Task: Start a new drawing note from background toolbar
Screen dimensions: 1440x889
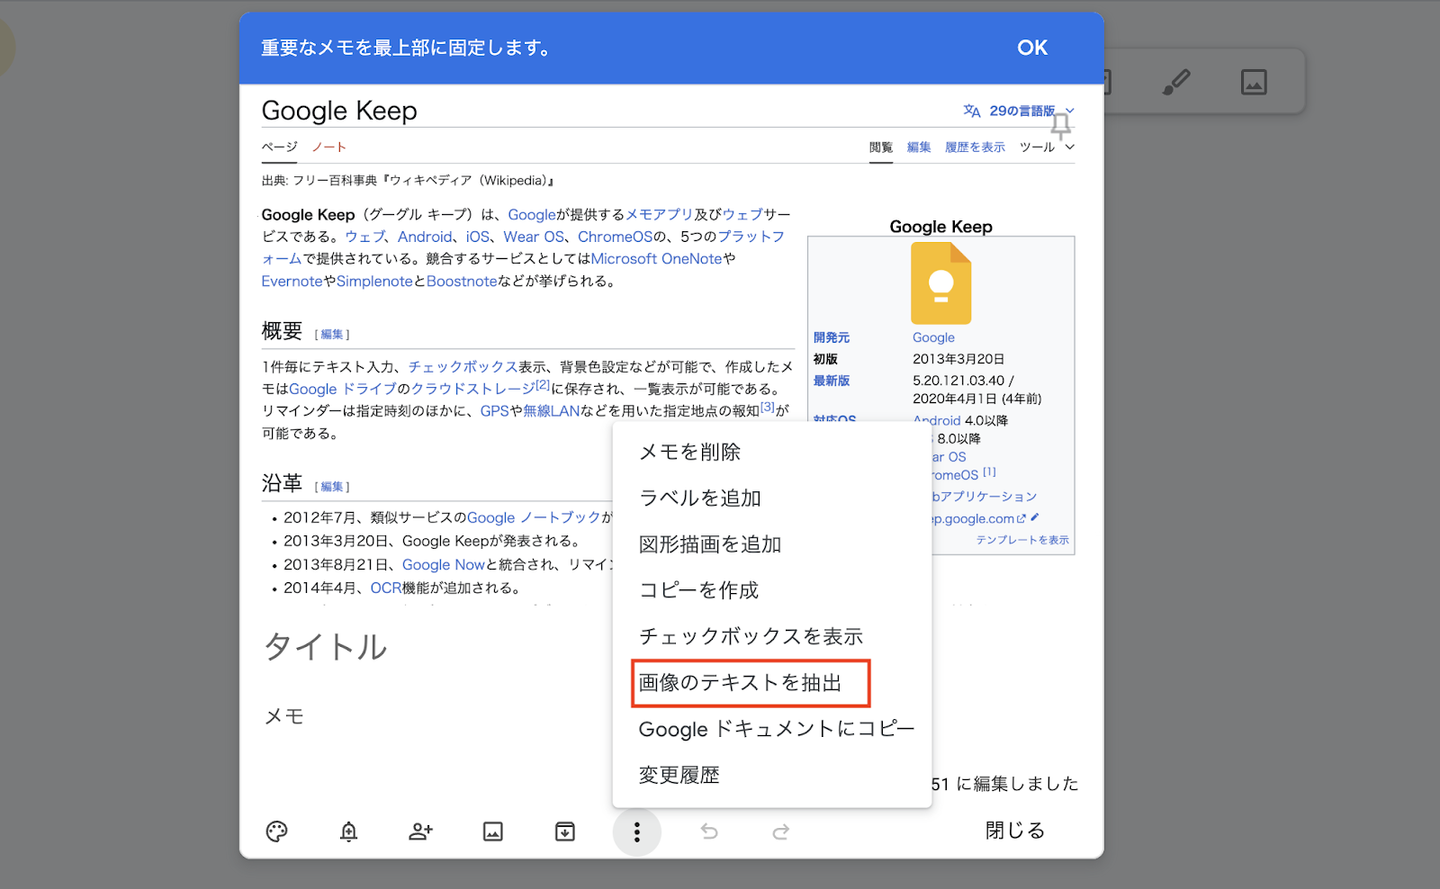Action: point(1177,81)
